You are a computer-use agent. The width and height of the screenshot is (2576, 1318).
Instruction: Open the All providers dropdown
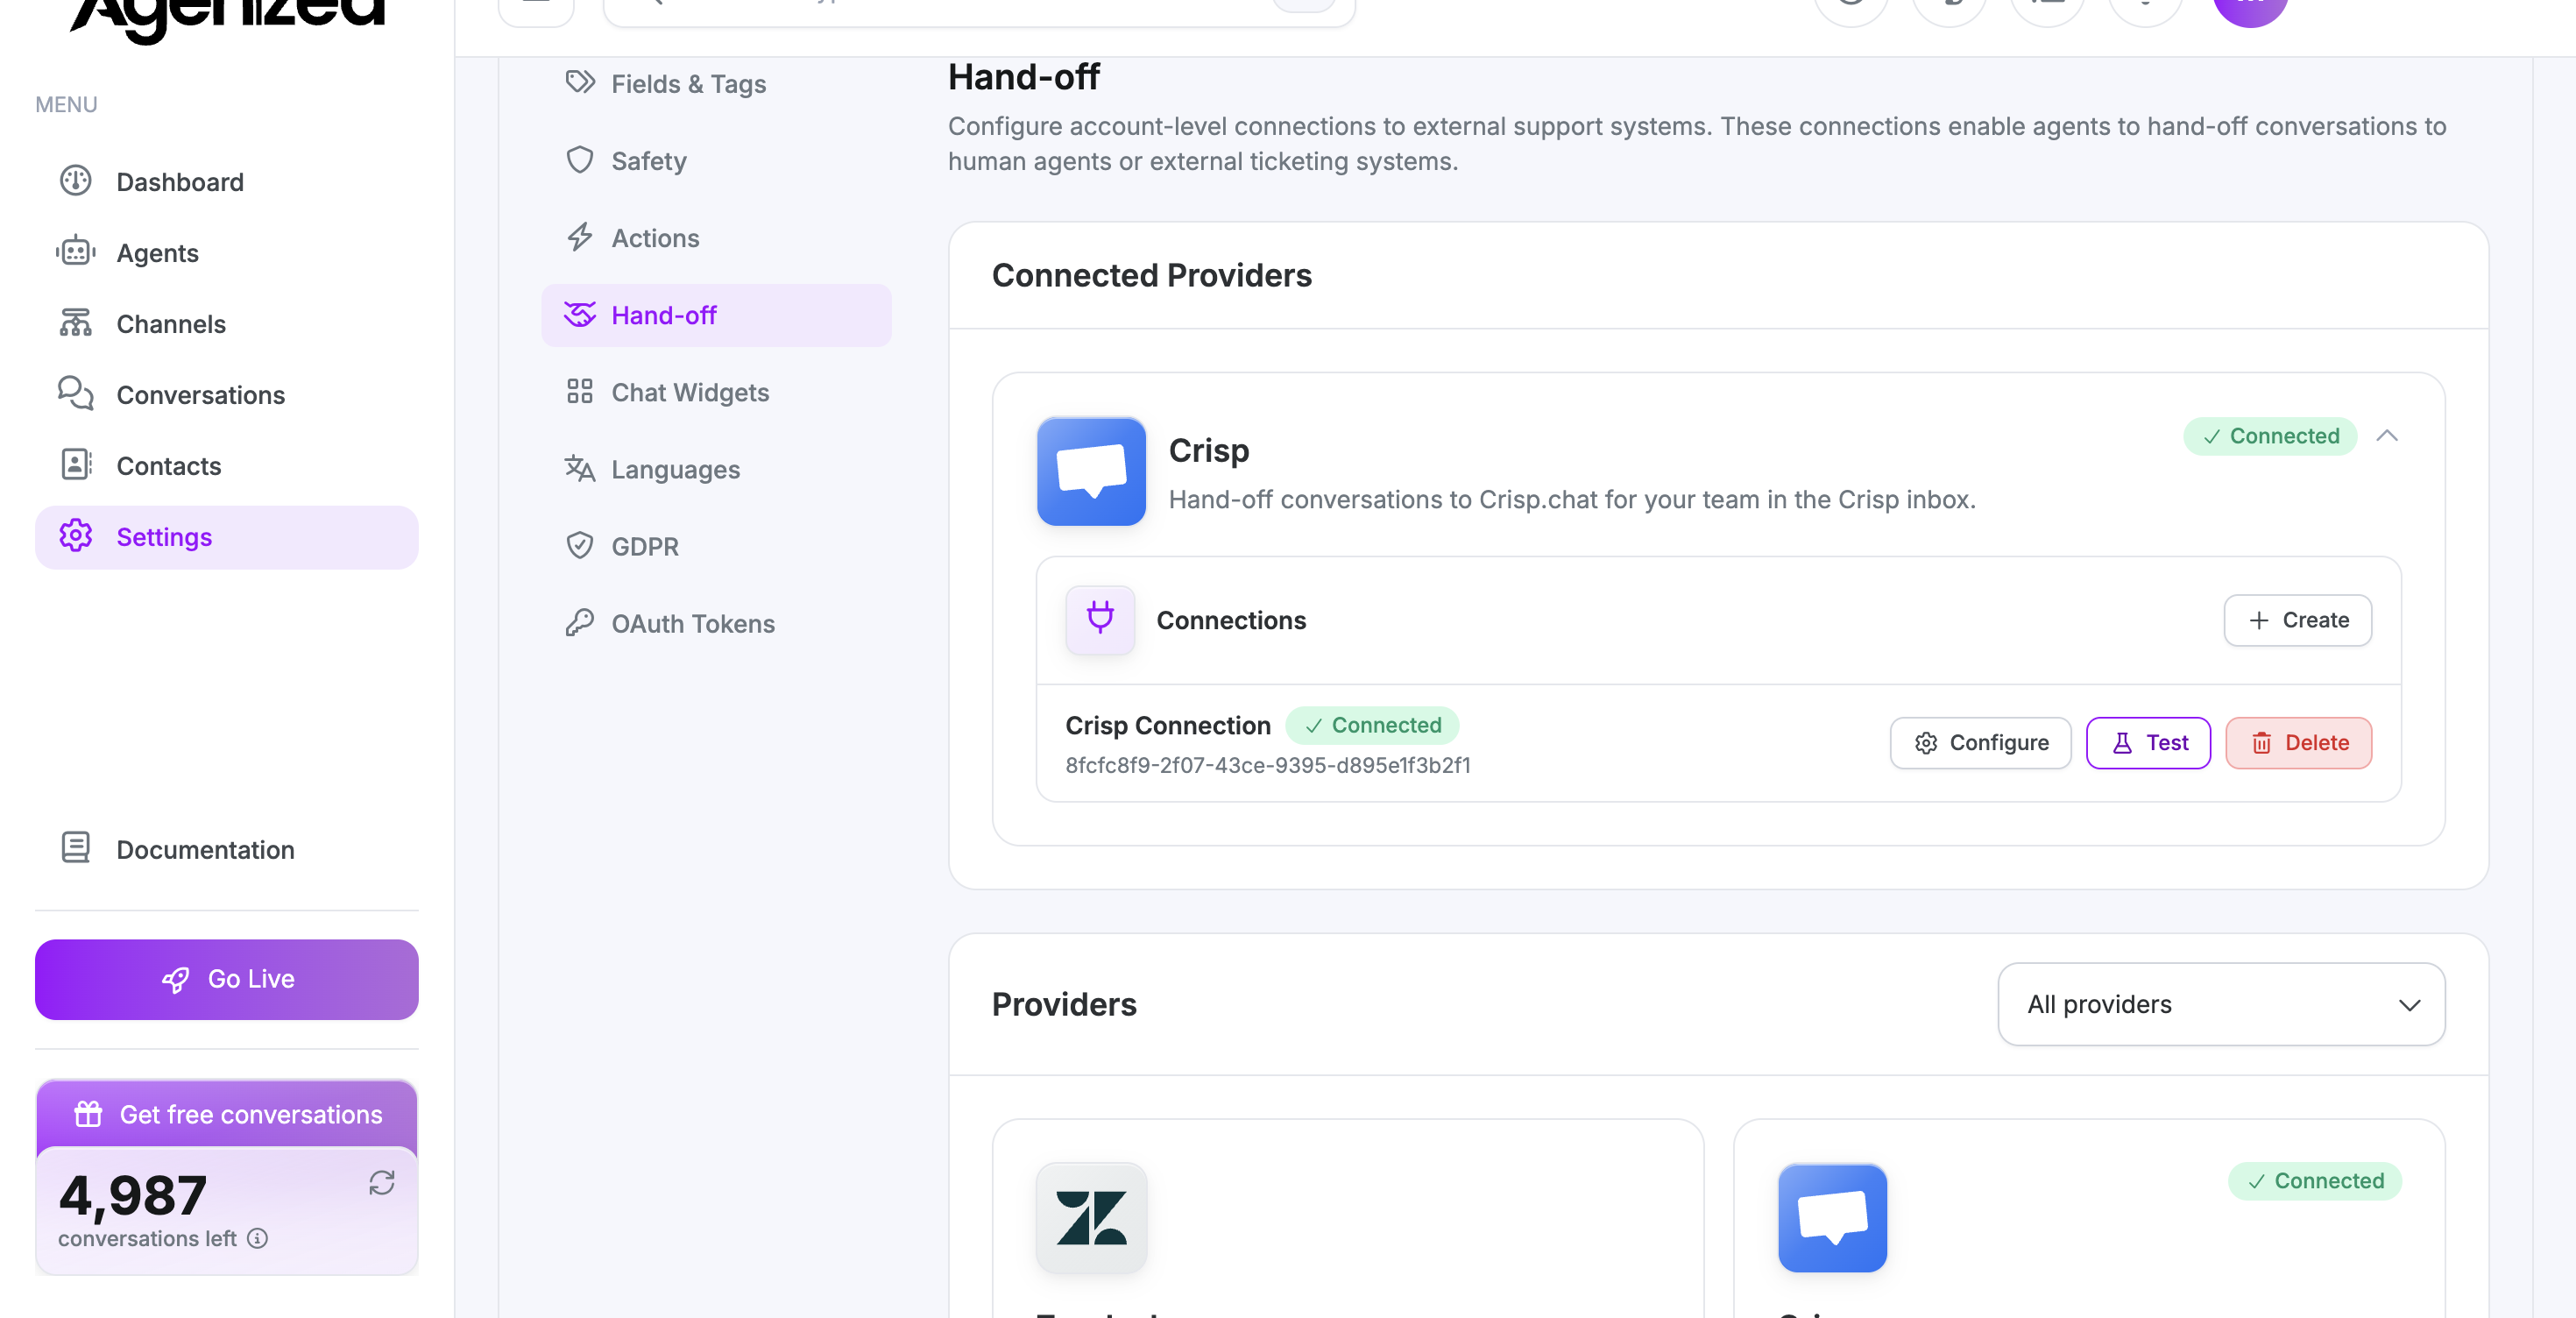[x=2220, y=1004]
